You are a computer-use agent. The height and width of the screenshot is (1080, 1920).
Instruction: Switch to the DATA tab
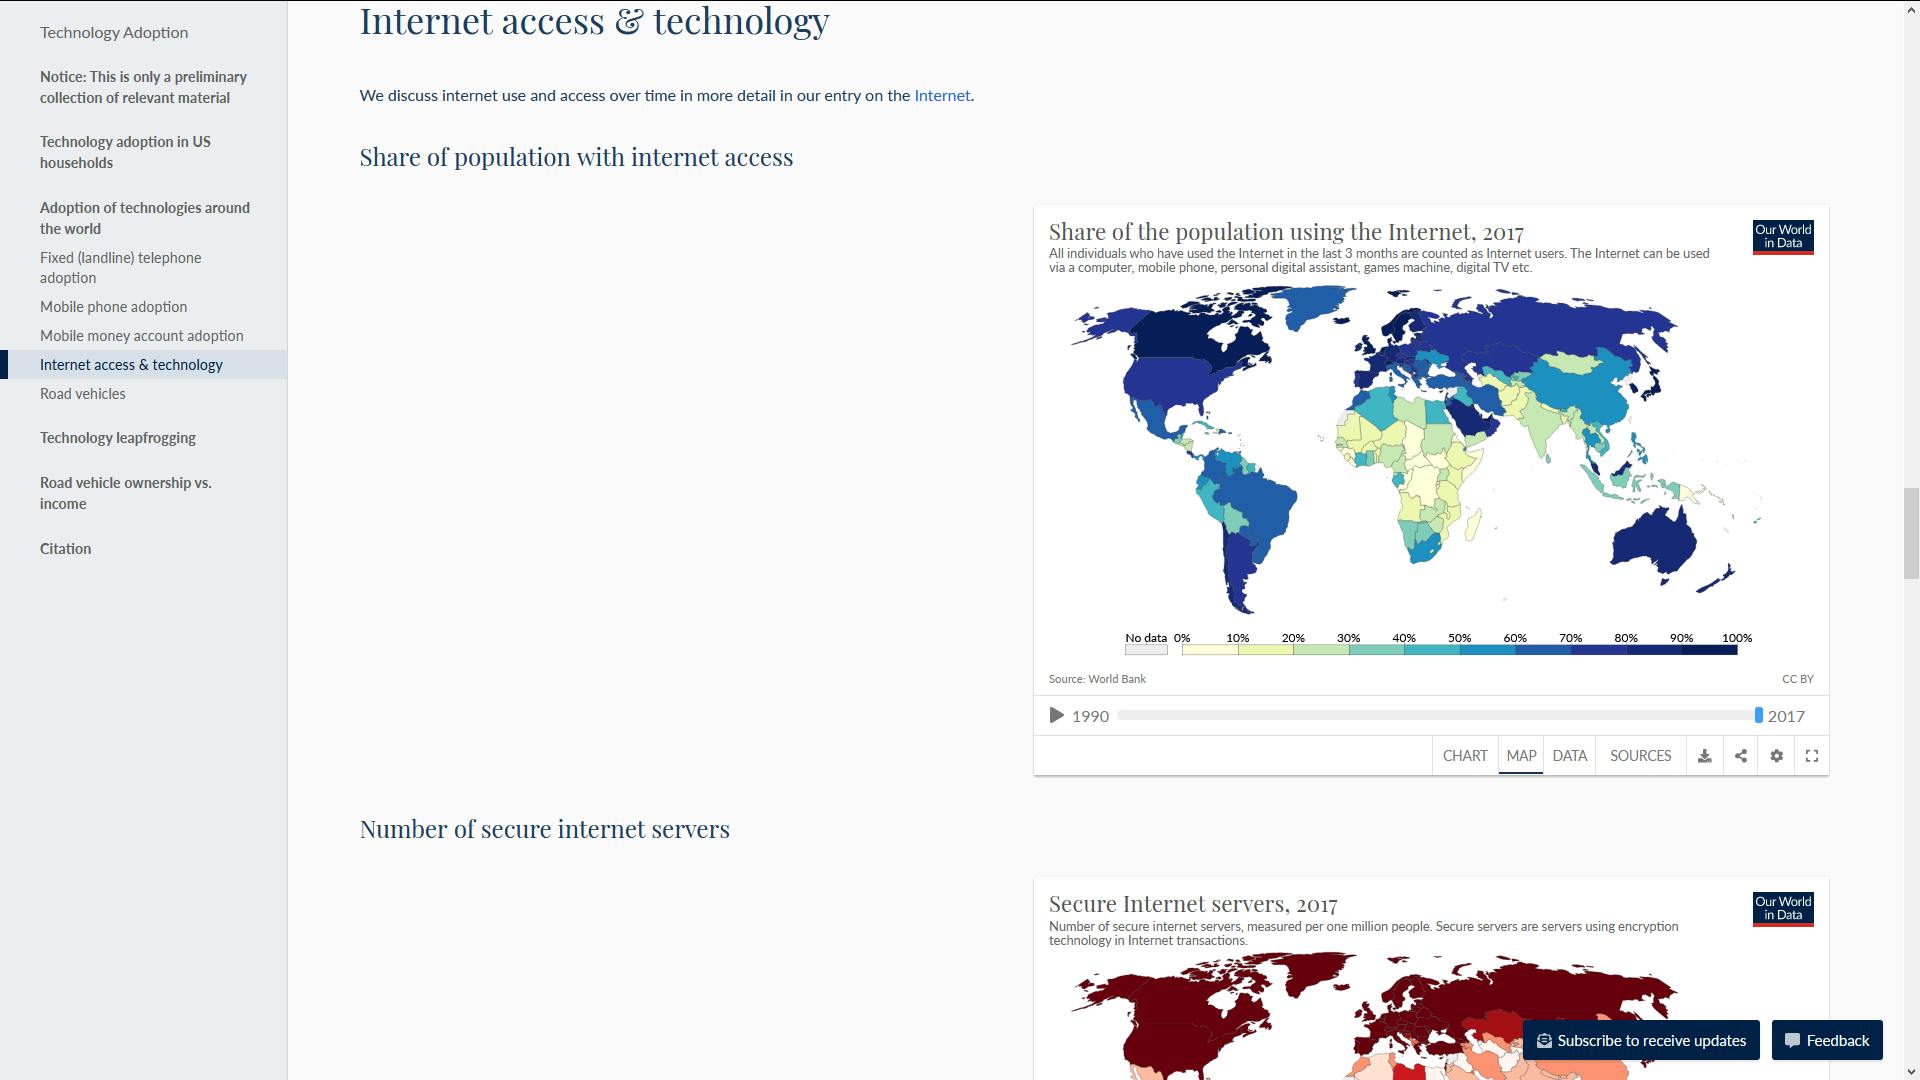pos(1569,755)
